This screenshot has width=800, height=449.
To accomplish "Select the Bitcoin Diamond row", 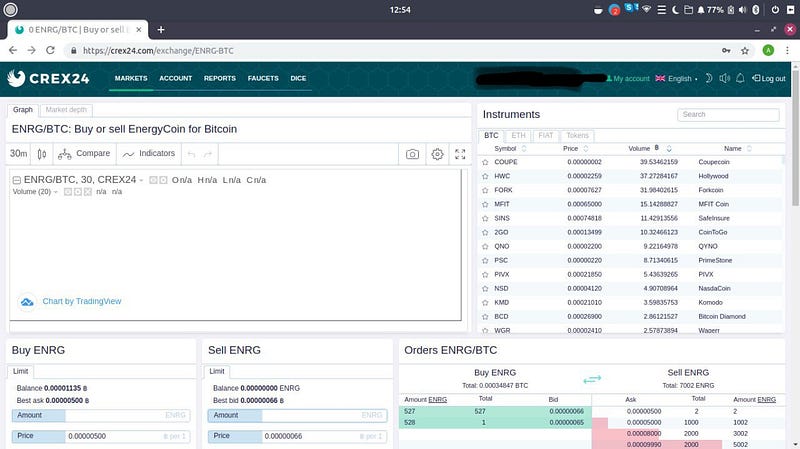I will (x=631, y=316).
